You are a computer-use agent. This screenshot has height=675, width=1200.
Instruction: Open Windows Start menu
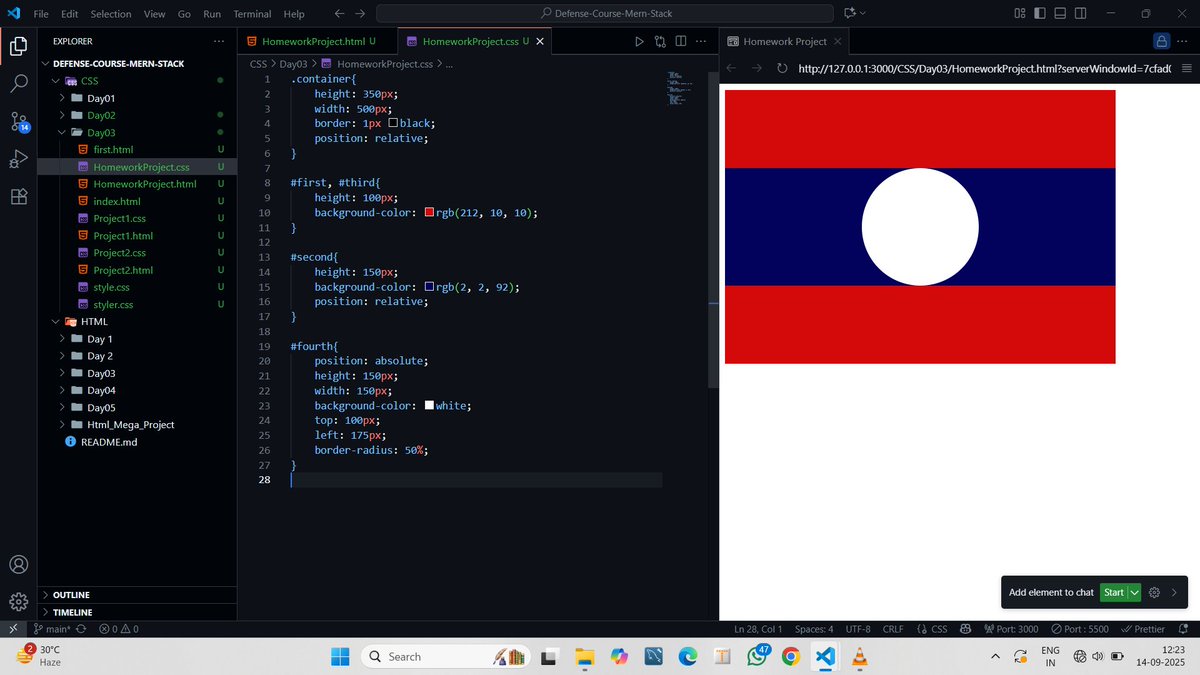pos(339,657)
